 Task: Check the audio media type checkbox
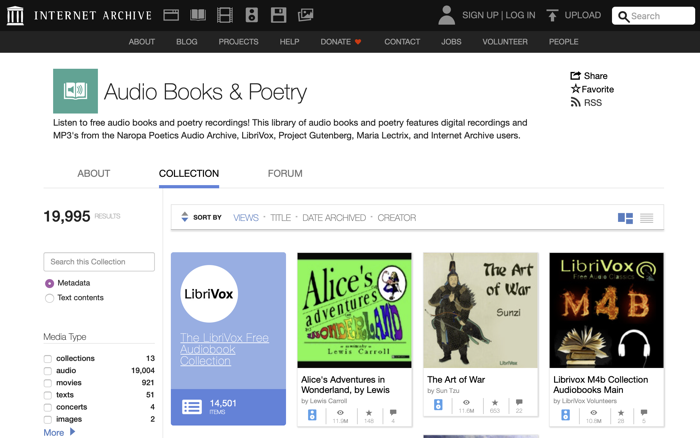pyautogui.click(x=48, y=371)
